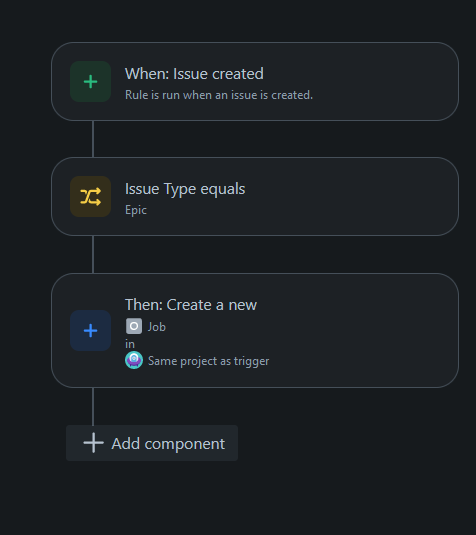The height and width of the screenshot is (535, 476).
Task: Click the grey Job issue type icon
Action: 134,326
